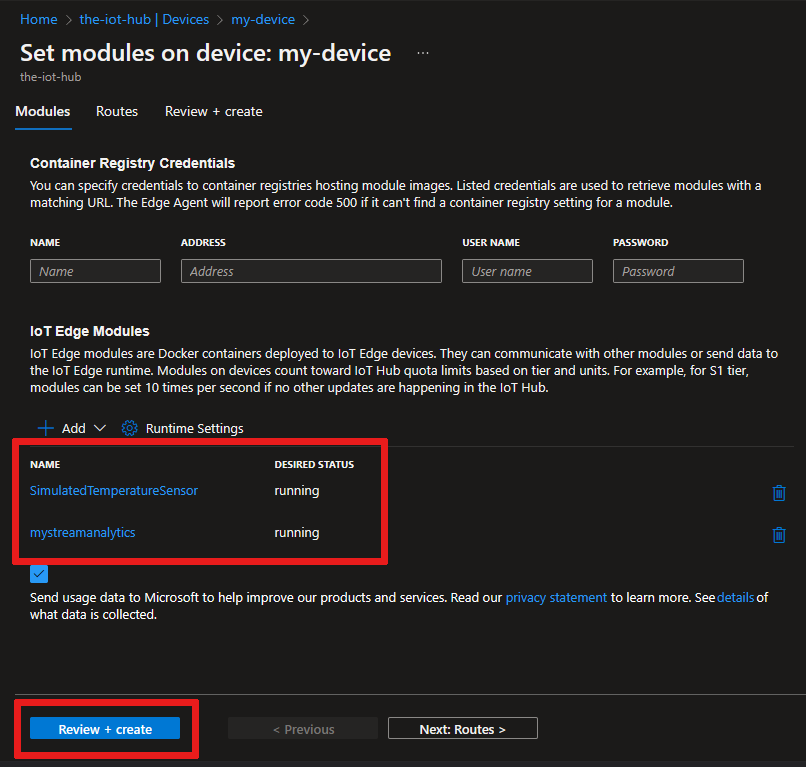The width and height of the screenshot is (806, 767).
Task: Click the registry Password input field
Action: [678, 271]
